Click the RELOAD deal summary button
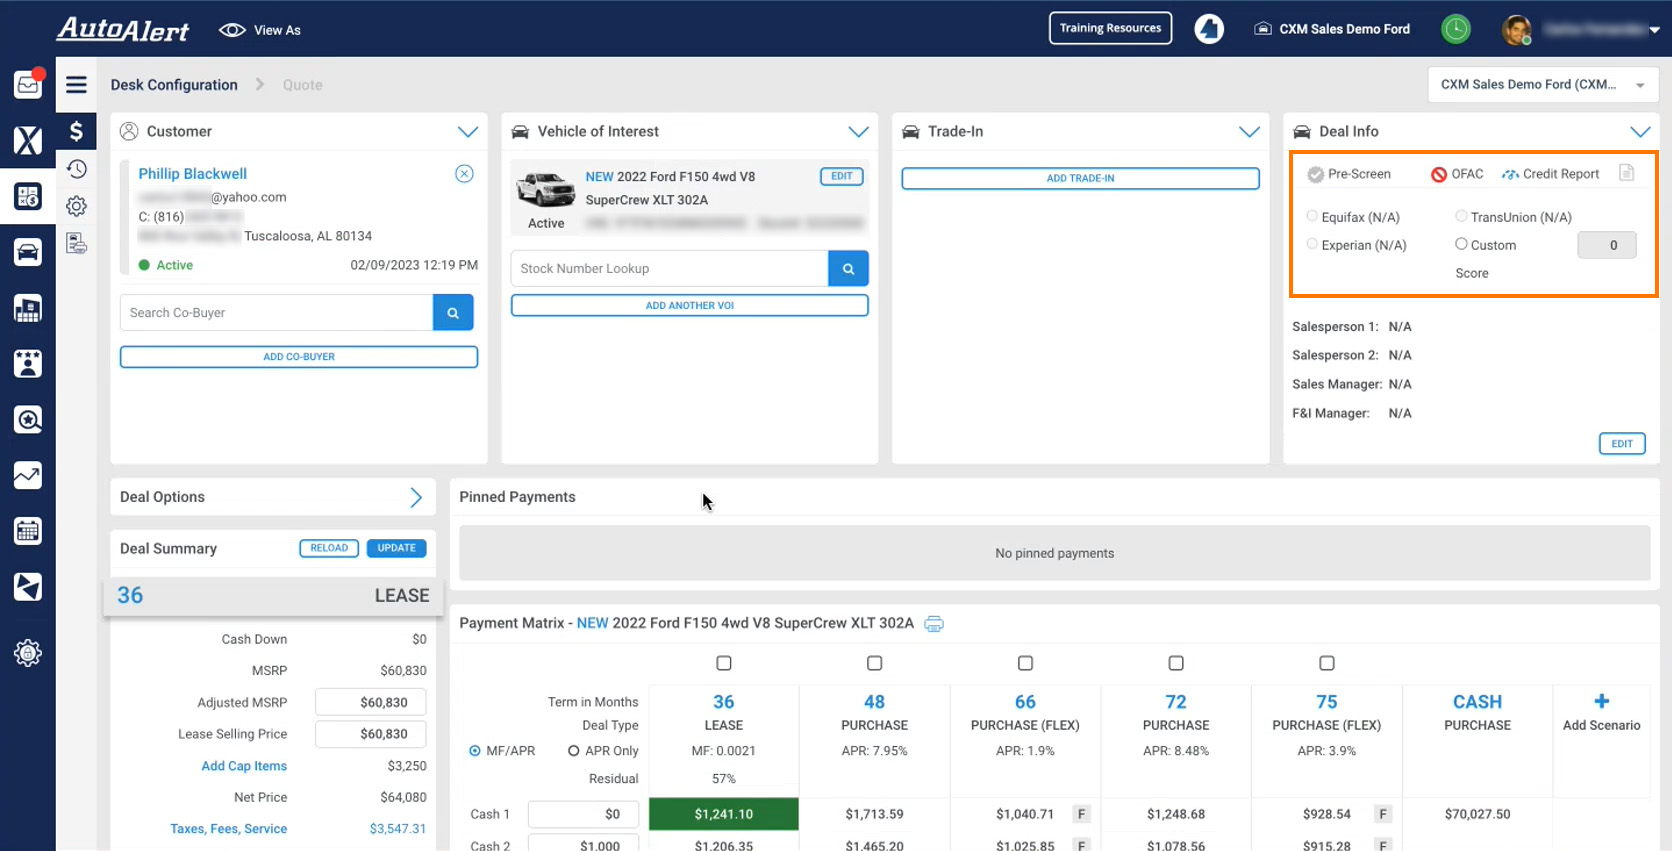 click(329, 548)
